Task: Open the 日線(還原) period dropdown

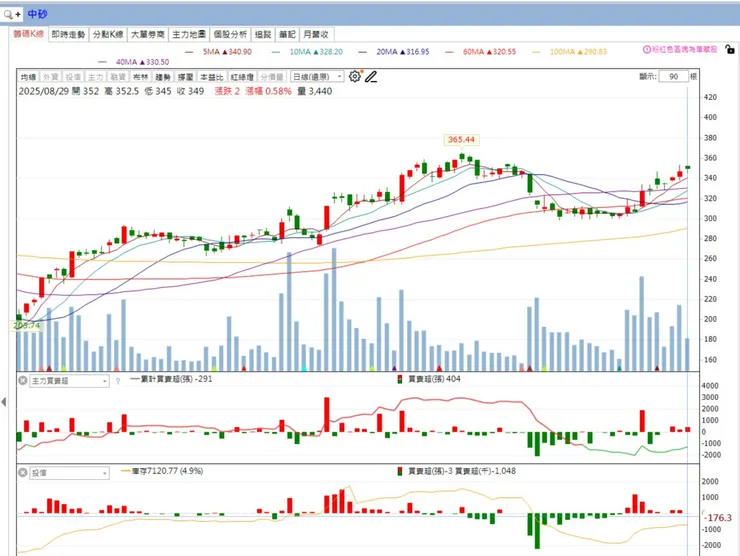Action: (317, 76)
